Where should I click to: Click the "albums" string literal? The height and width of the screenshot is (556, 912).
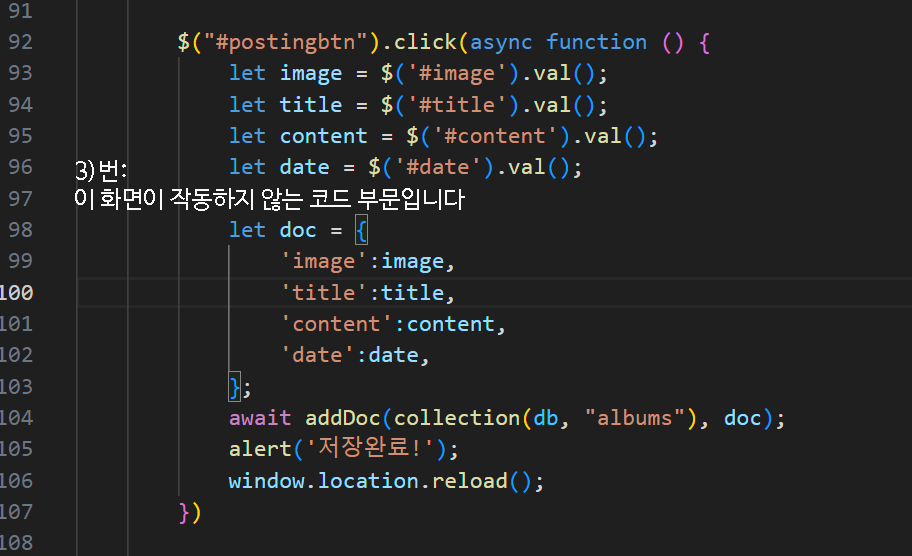pyautogui.click(x=635, y=418)
